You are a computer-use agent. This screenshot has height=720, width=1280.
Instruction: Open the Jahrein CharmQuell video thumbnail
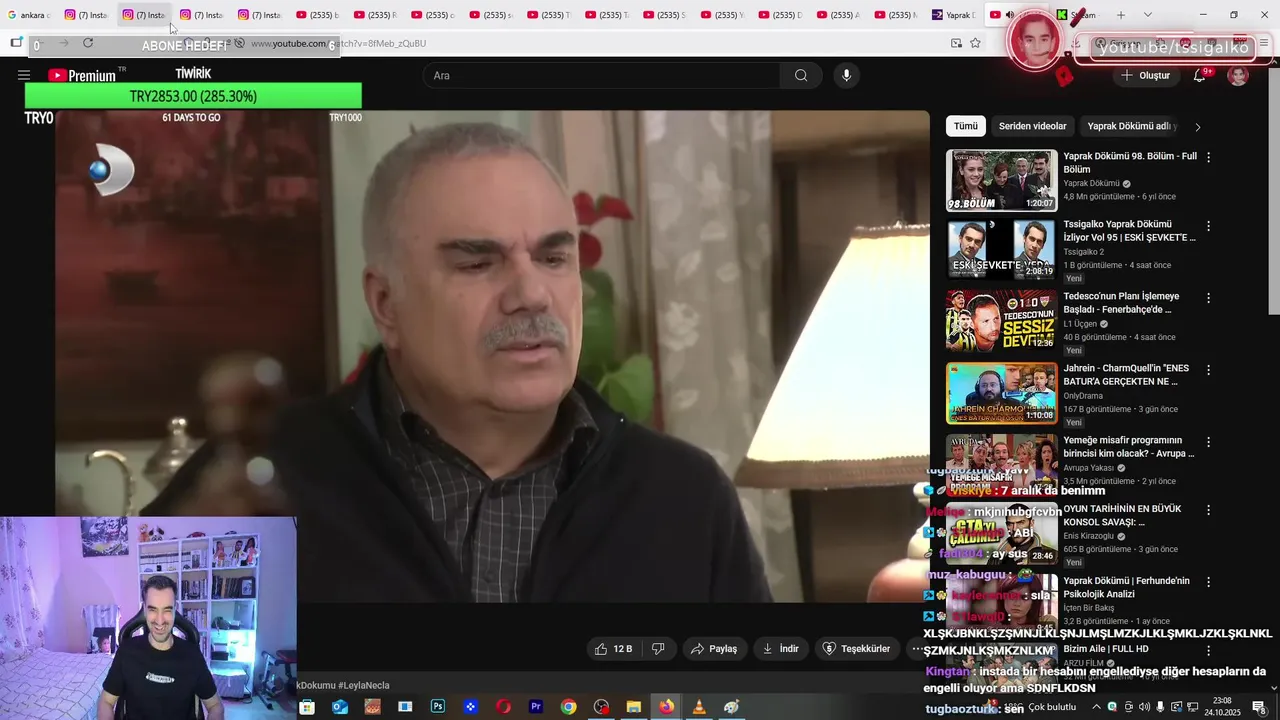(1001, 393)
